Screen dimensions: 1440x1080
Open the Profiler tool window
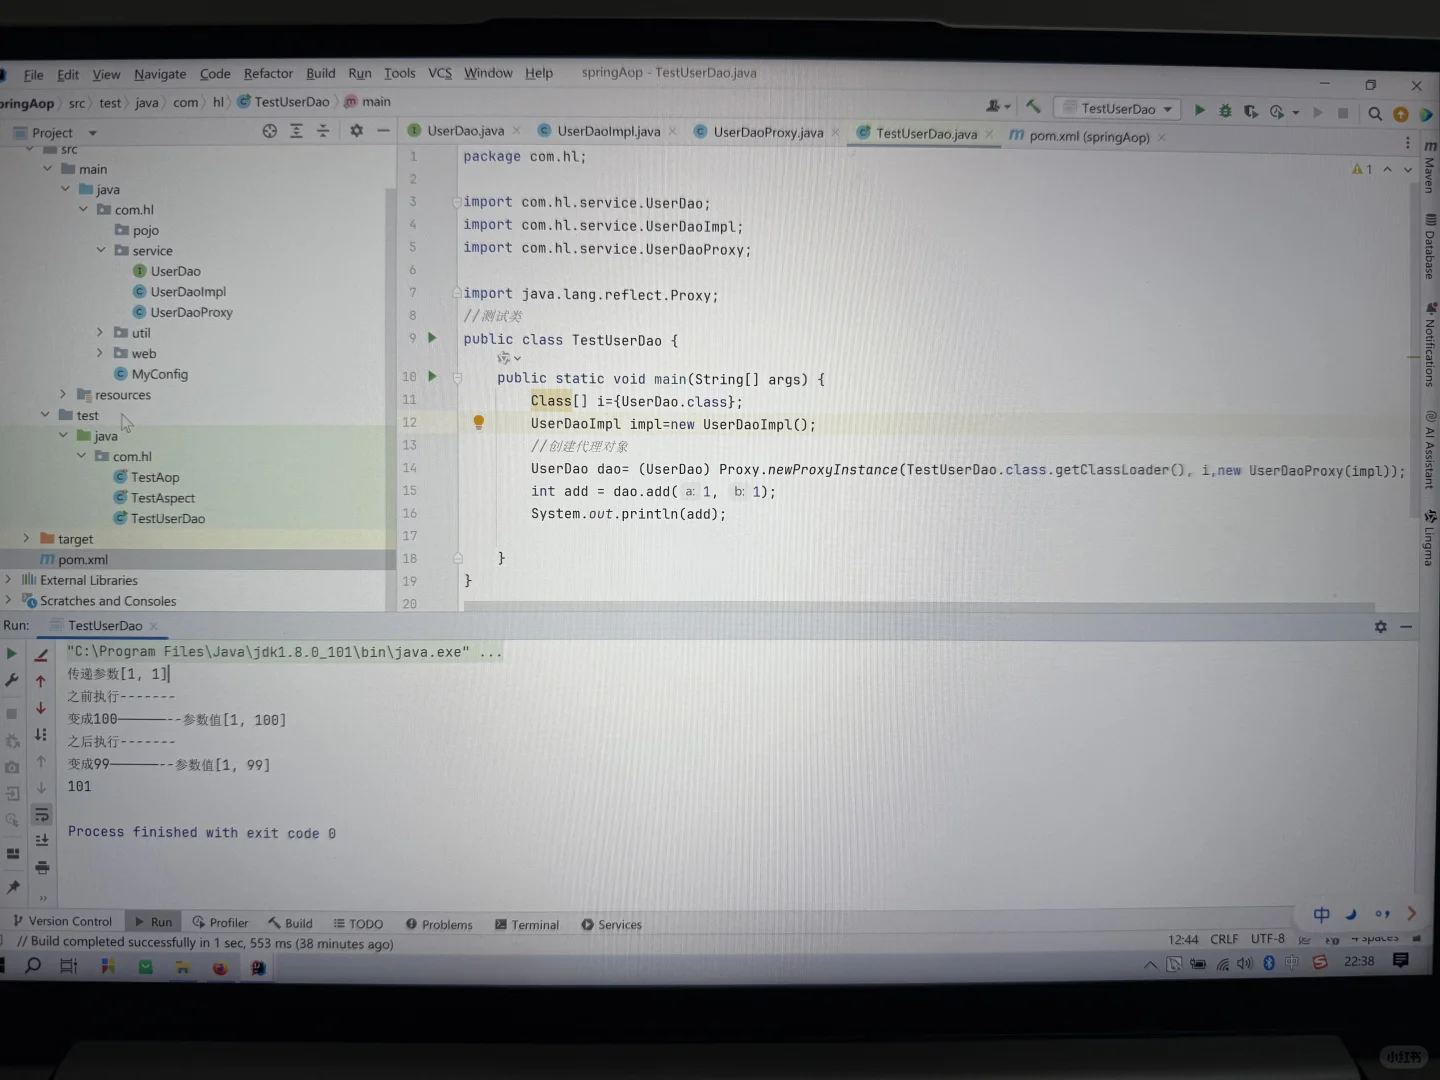[x=220, y=923]
